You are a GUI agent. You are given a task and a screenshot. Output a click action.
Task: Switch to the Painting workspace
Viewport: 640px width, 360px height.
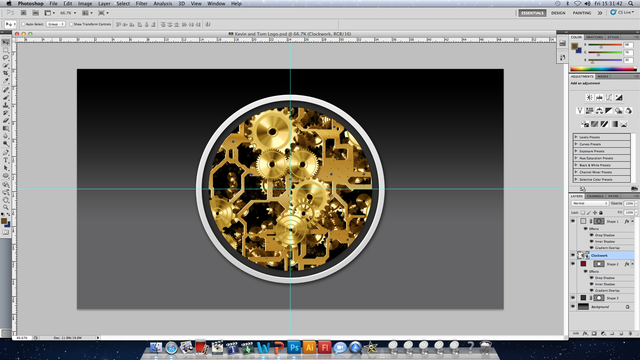582,13
